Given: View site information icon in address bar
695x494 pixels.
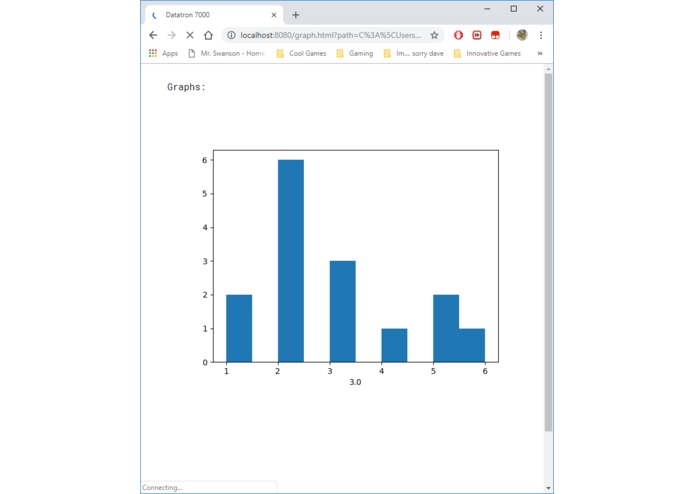Looking at the screenshot, I should click(231, 35).
